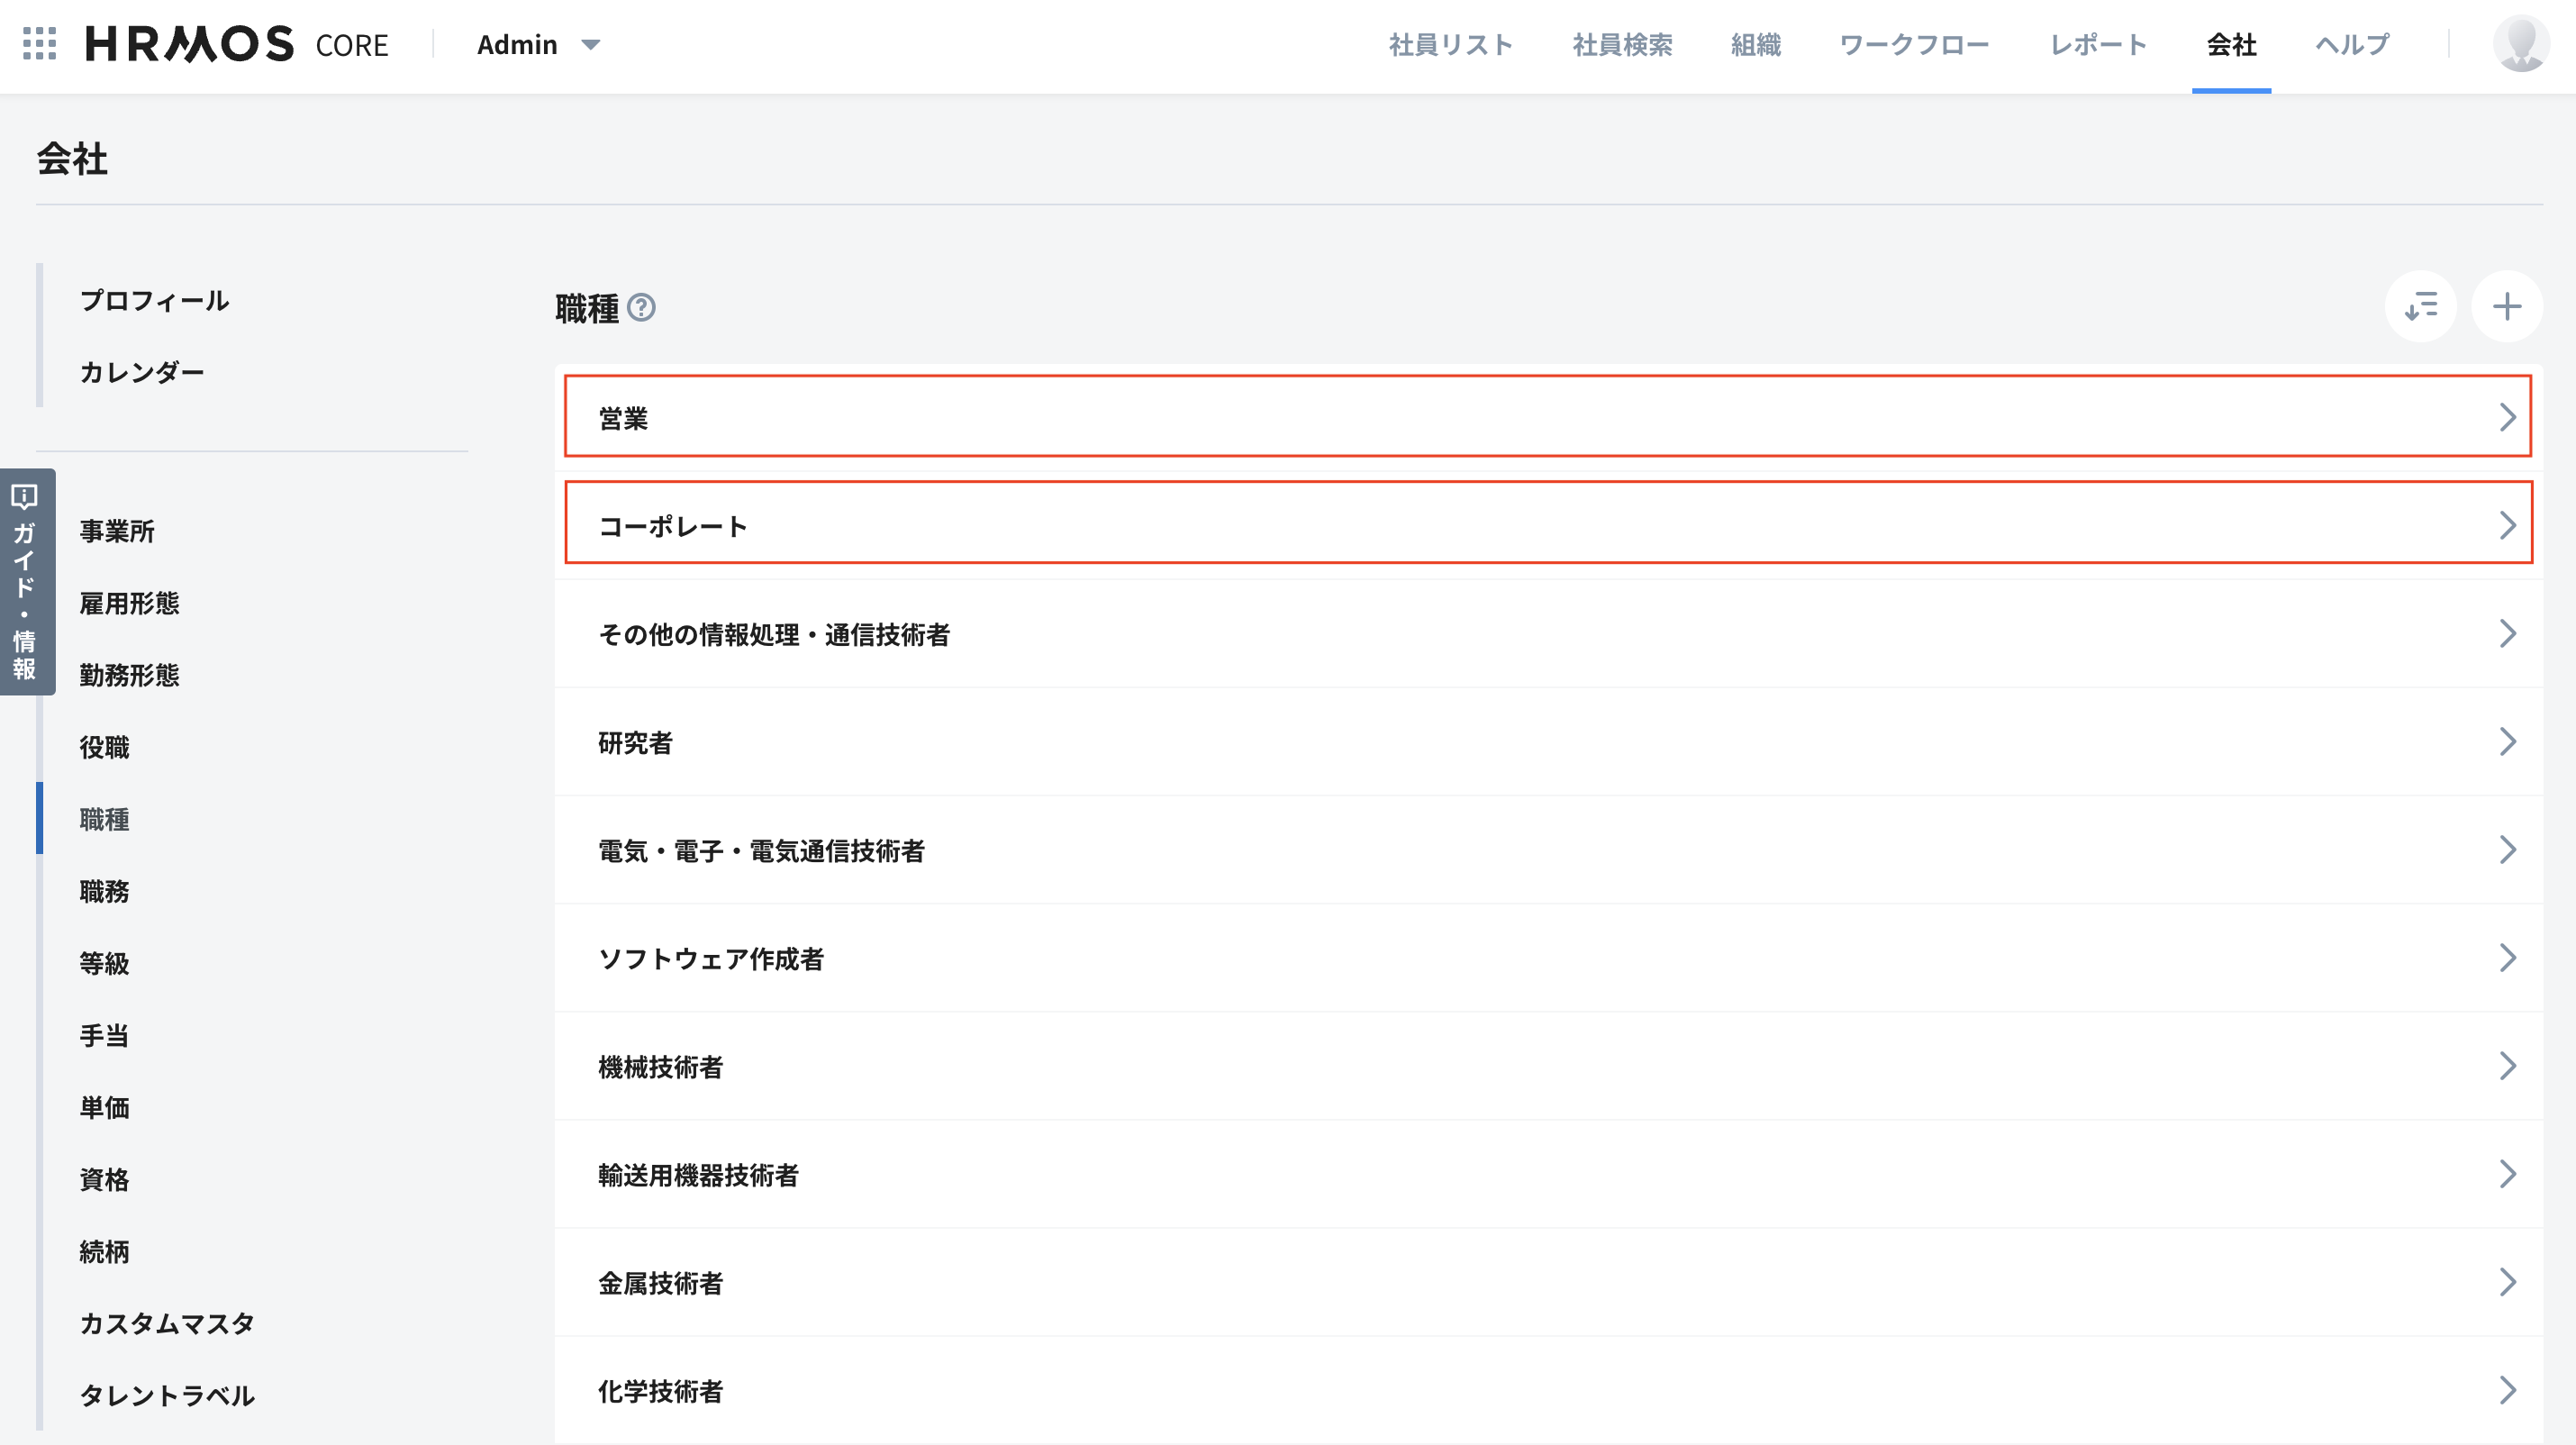Click the sort order icon button
The image size is (2576, 1445).
point(2420,307)
